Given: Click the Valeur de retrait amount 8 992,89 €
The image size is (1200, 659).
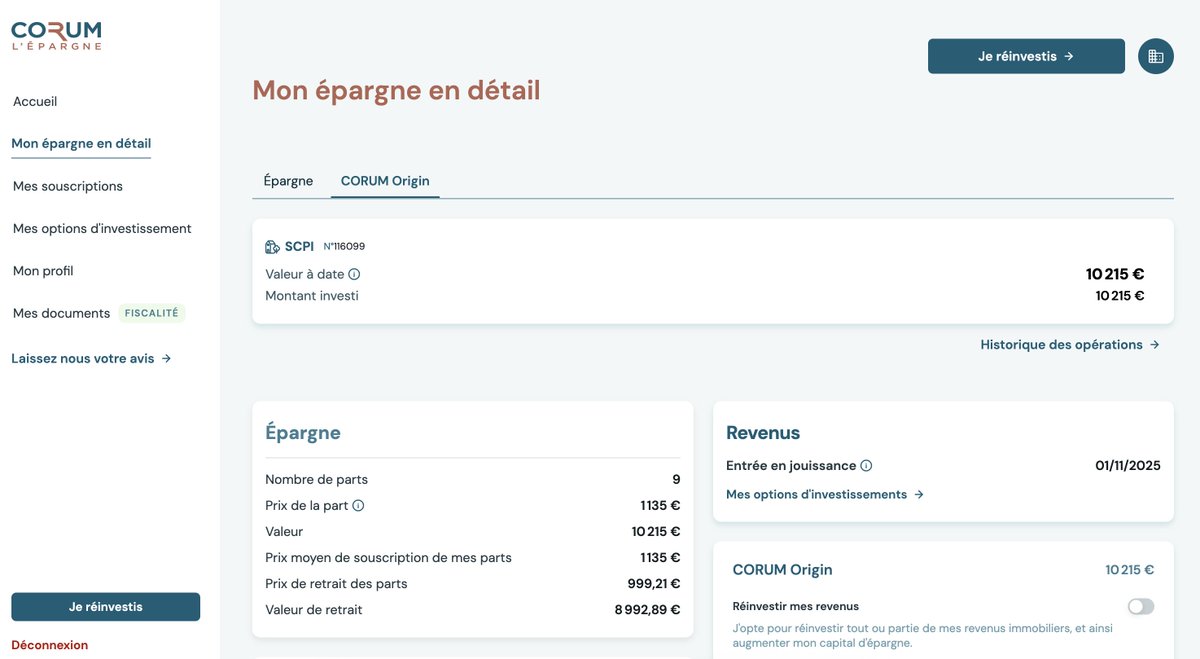Looking at the screenshot, I should click(647, 609).
